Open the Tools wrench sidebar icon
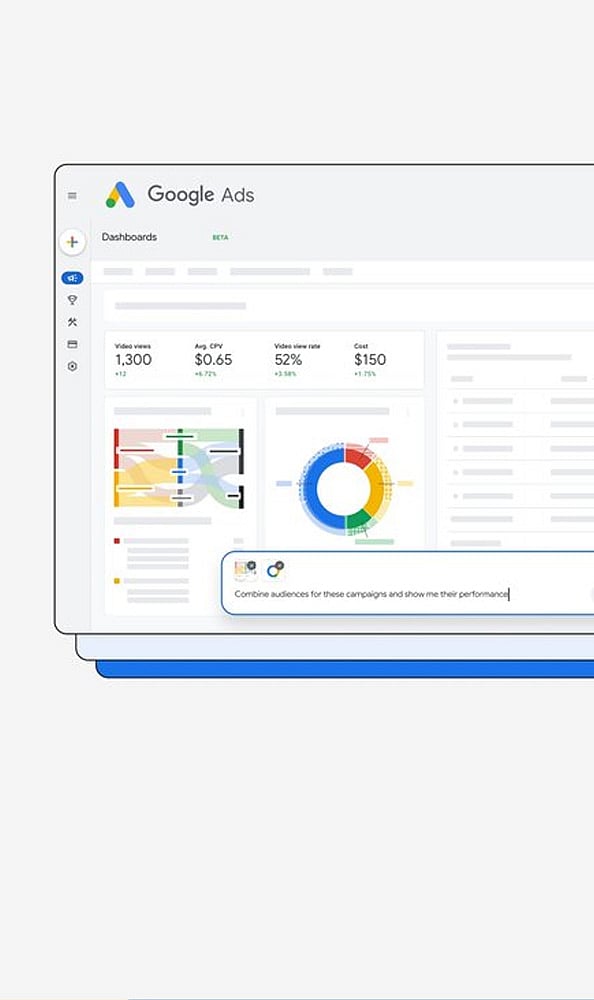 click(72, 322)
